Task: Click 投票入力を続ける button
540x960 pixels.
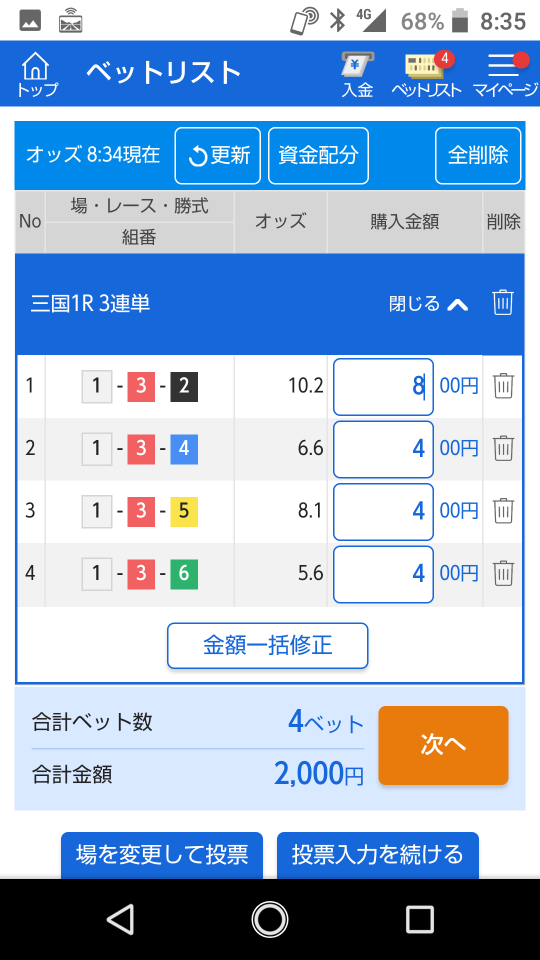Action: [x=378, y=855]
